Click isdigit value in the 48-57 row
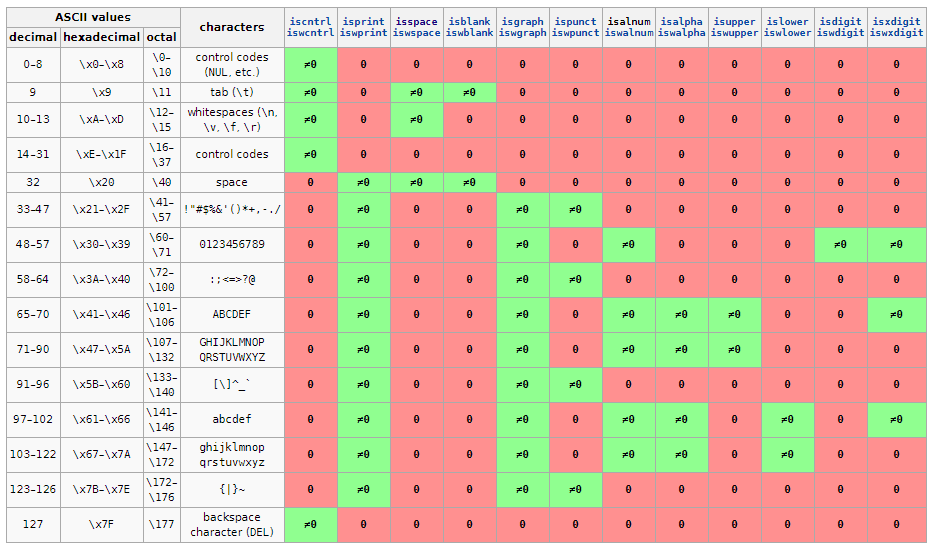 pyautogui.click(x=840, y=245)
